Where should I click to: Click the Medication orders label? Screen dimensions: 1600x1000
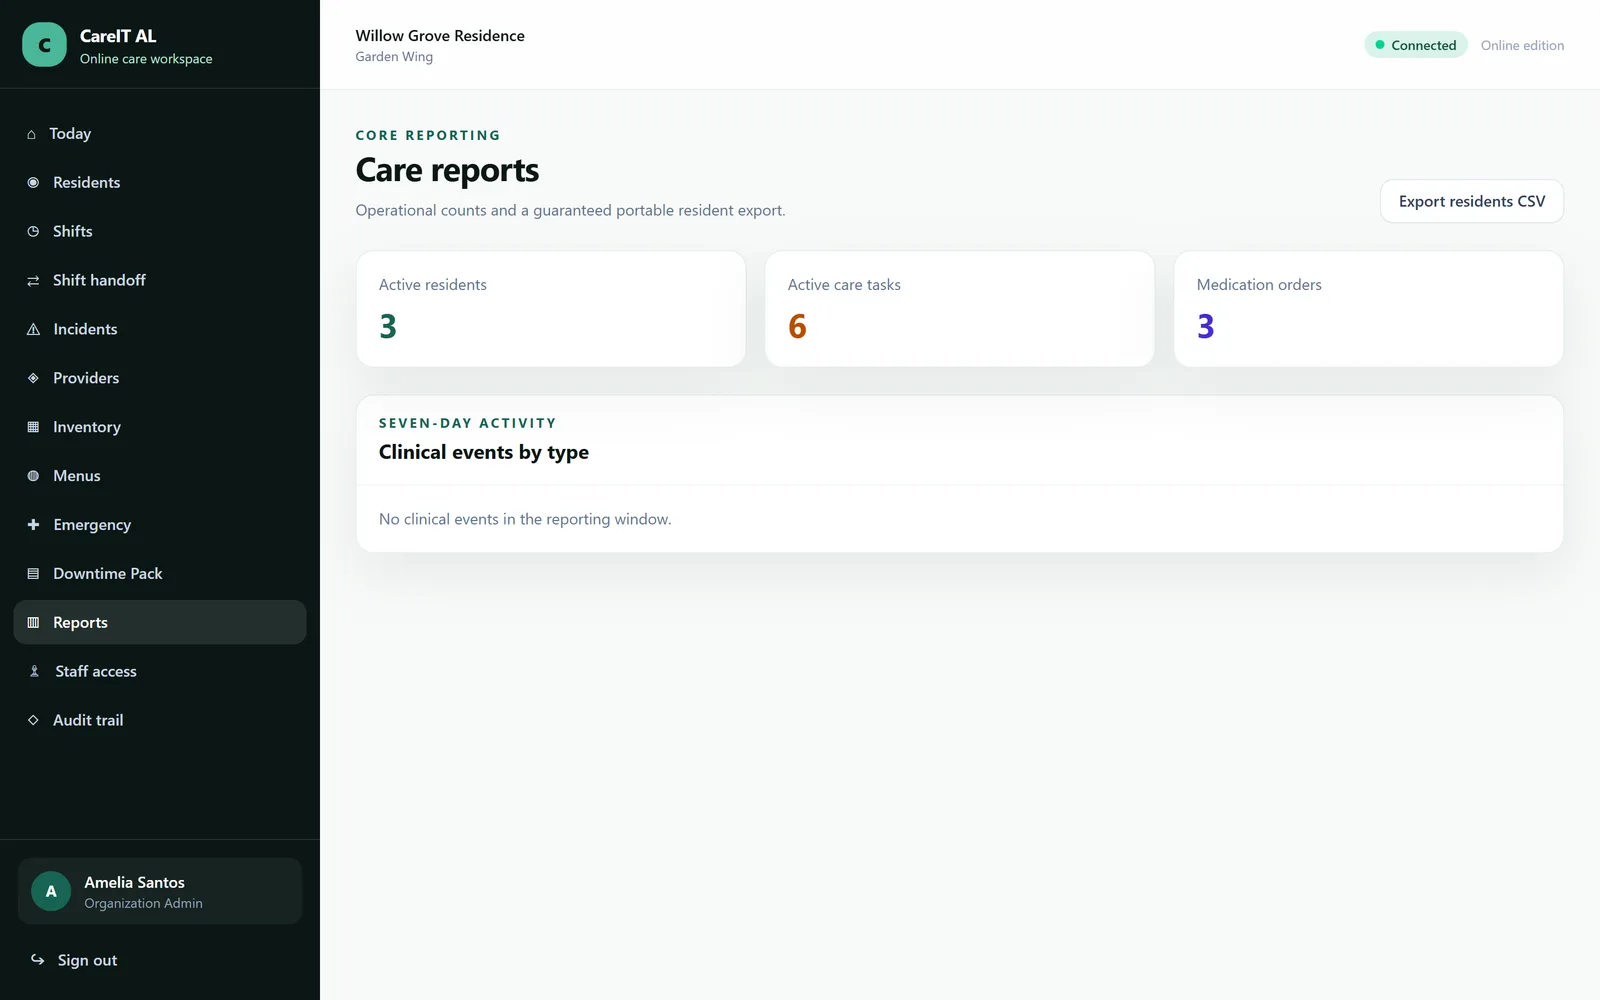(x=1259, y=285)
